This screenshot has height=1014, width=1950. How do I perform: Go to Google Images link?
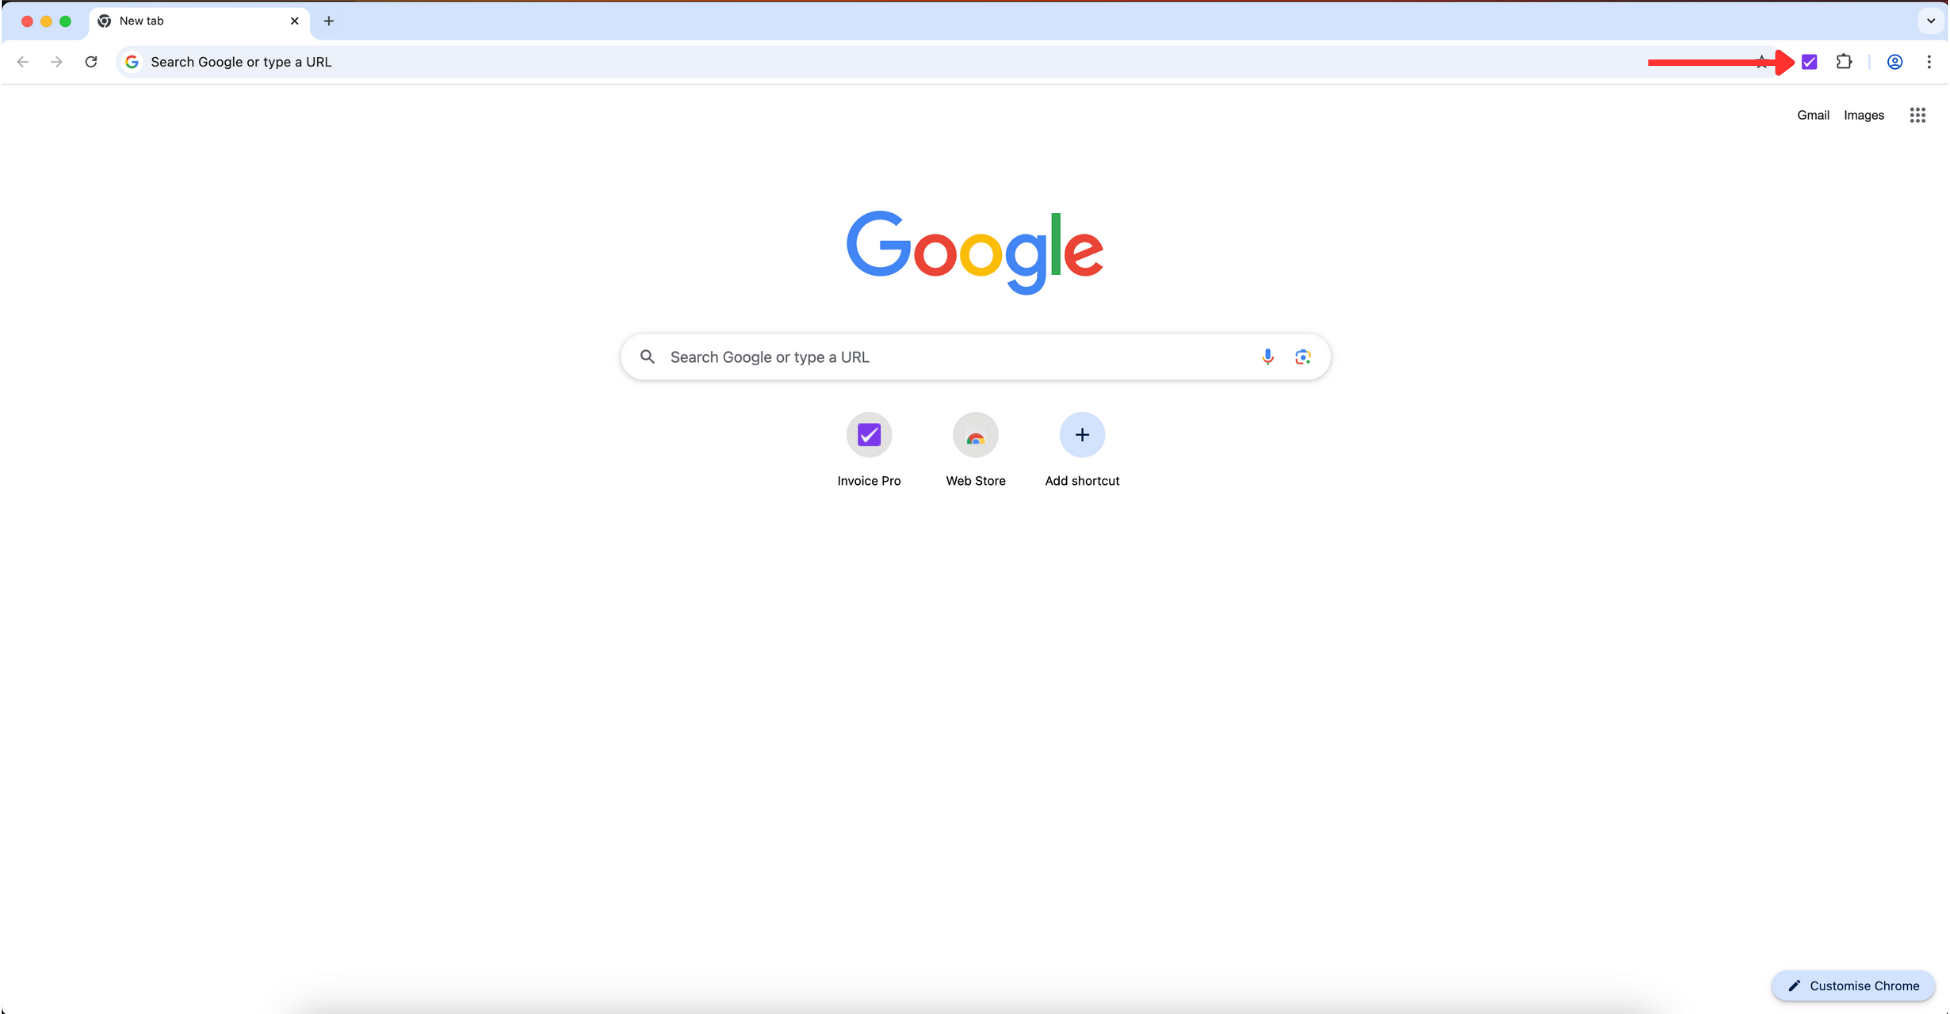pos(1863,115)
